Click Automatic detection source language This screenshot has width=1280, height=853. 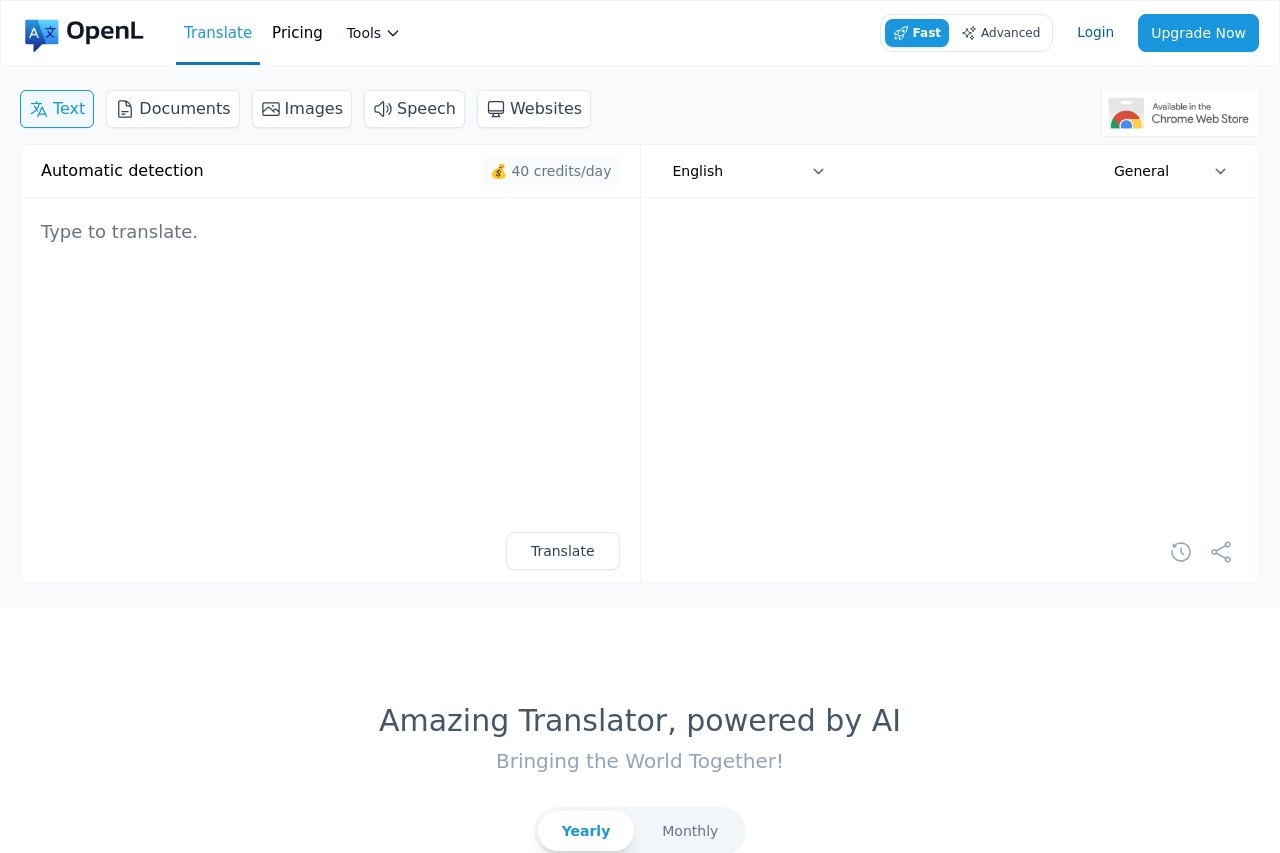coord(122,171)
